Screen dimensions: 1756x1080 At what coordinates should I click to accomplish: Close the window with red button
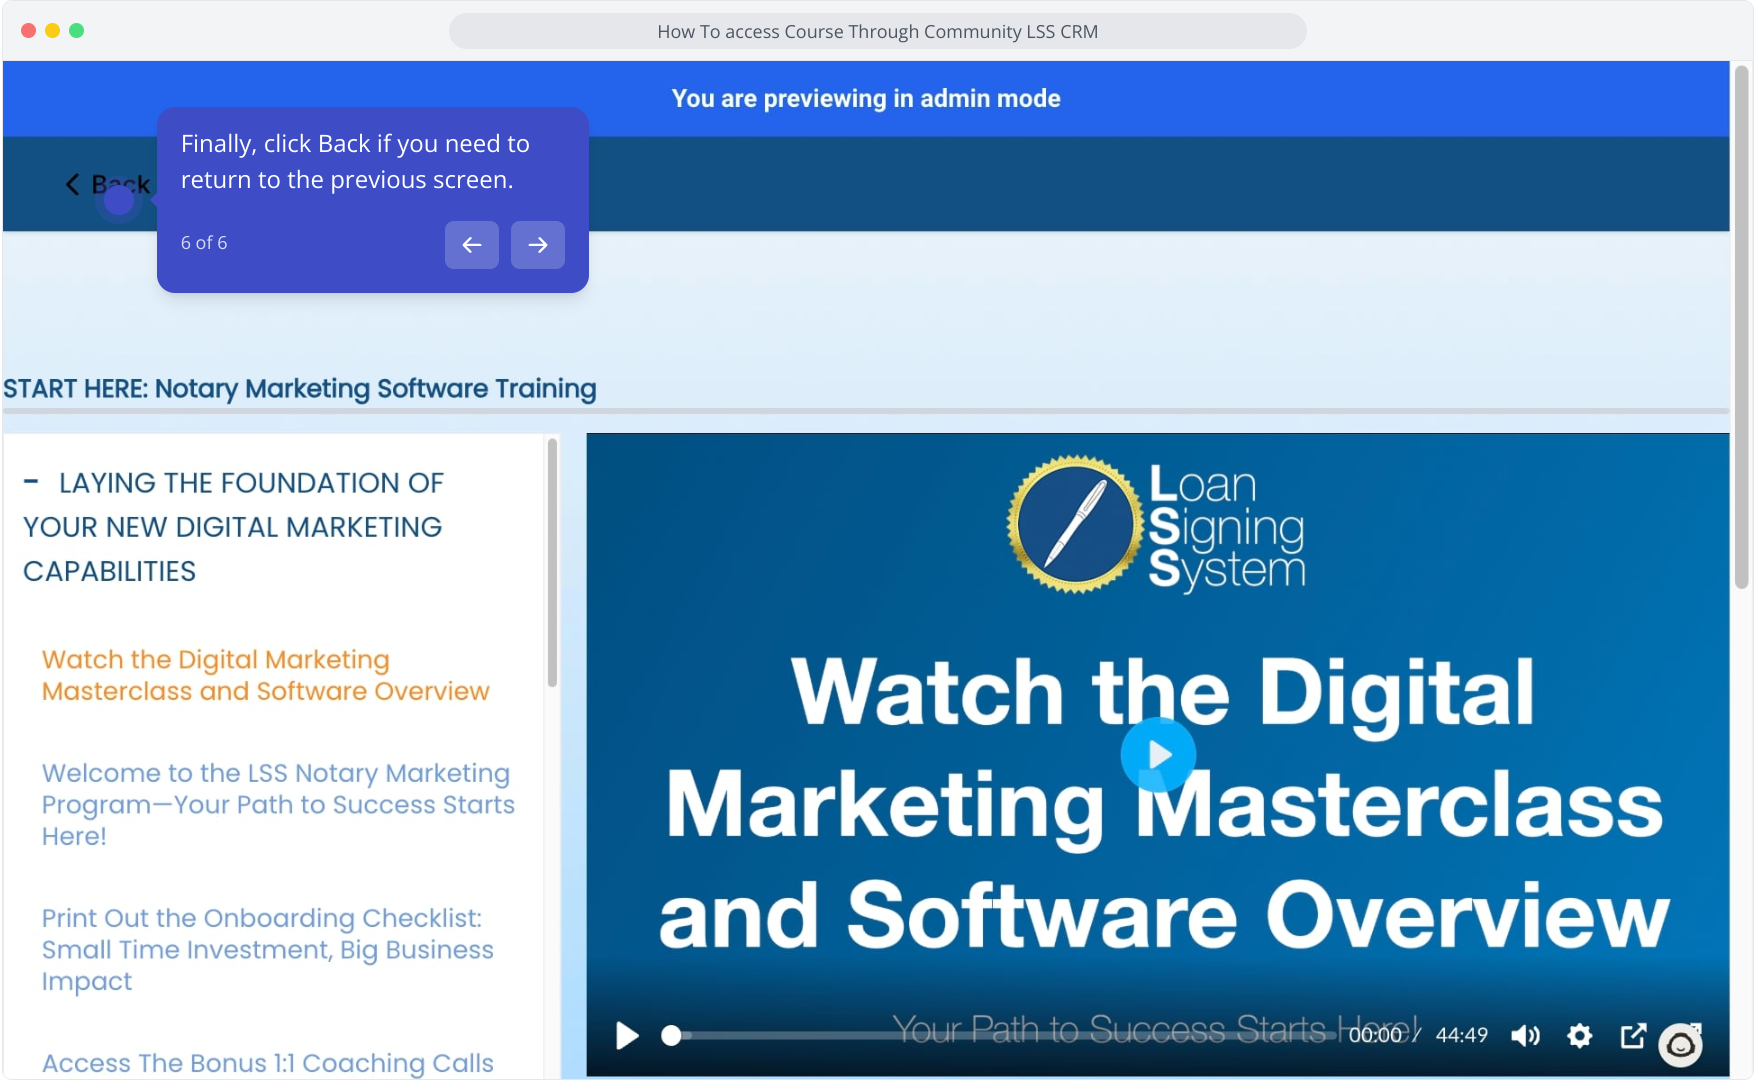pyautogui.click(x=29, y=31)
